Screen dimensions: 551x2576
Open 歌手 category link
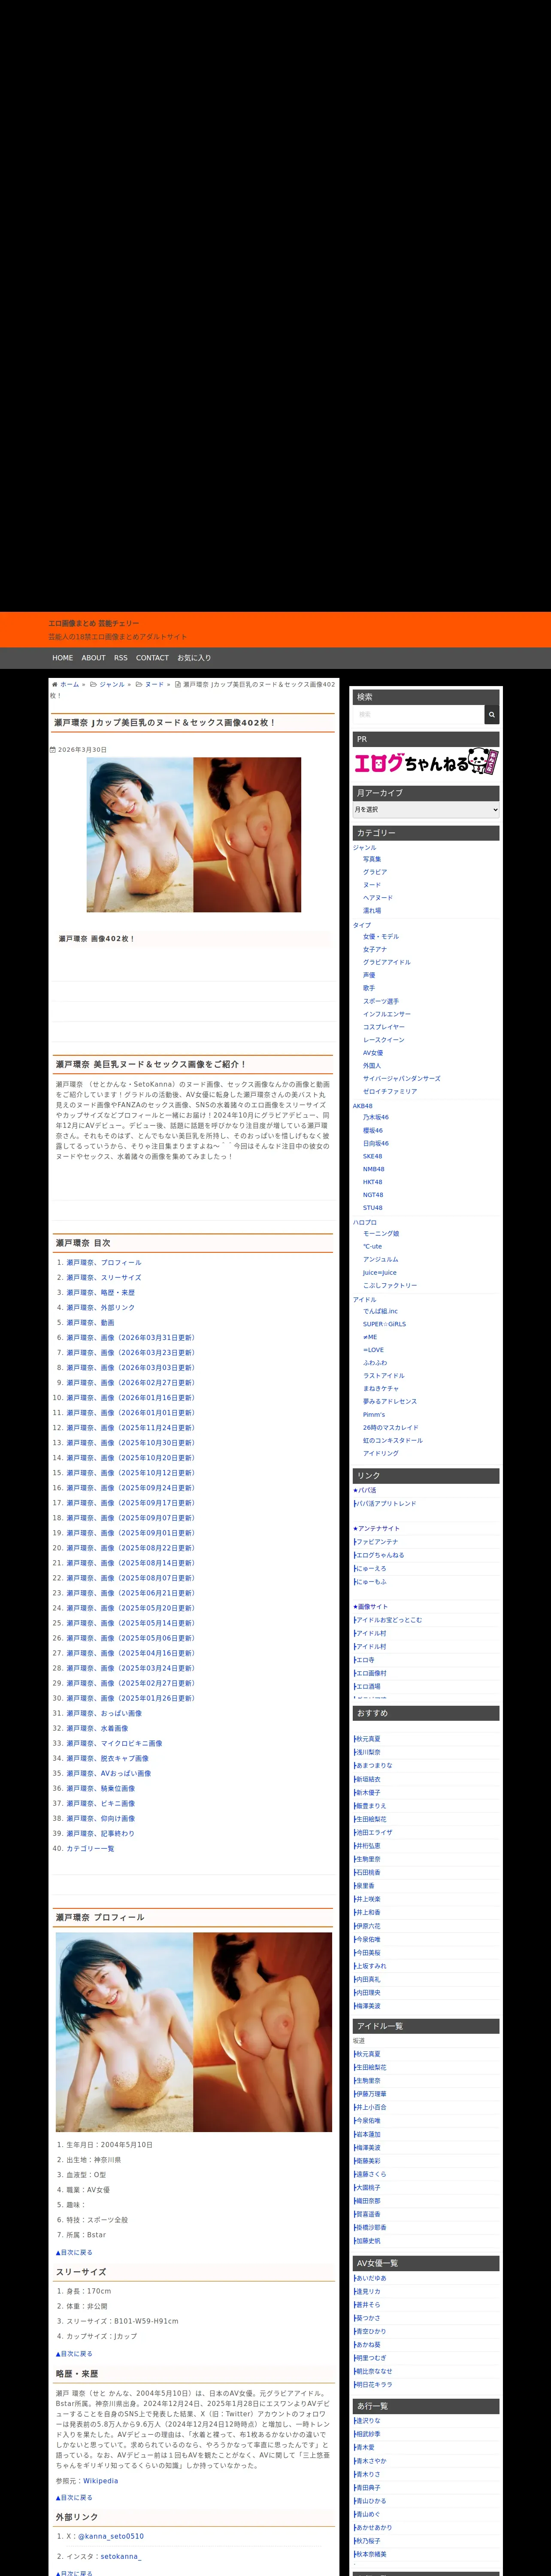pos(369,988)
